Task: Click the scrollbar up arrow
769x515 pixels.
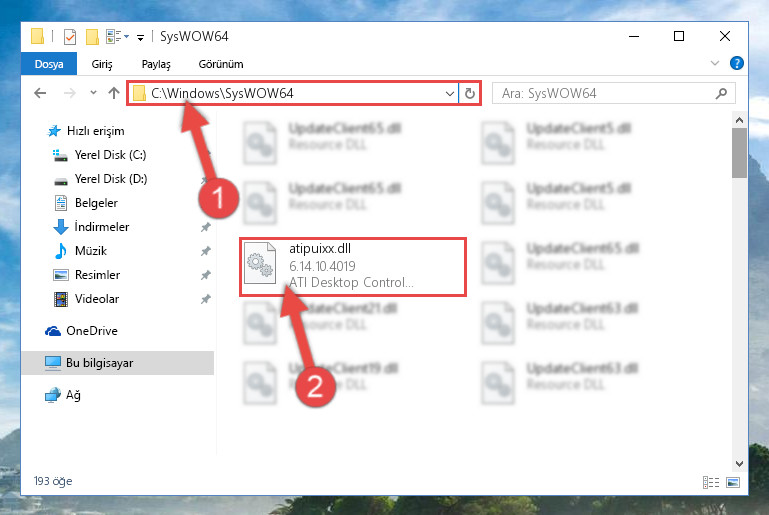Action: click(x=740, y=120)
